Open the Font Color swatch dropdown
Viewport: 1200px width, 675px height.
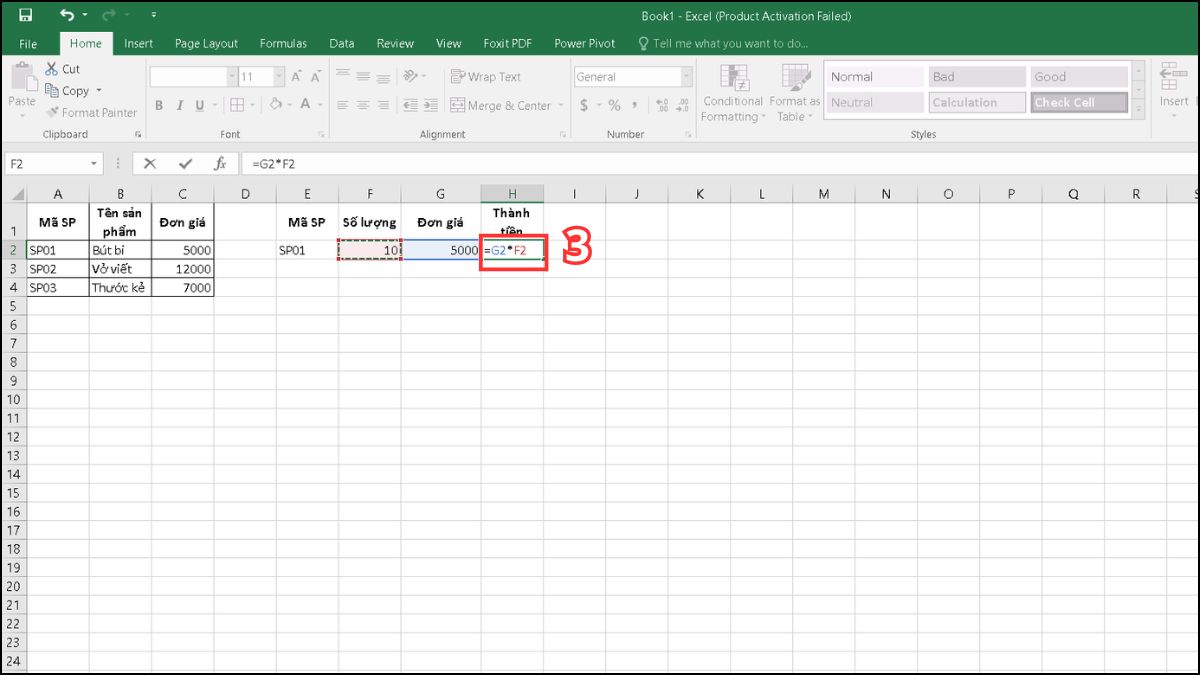319,105
